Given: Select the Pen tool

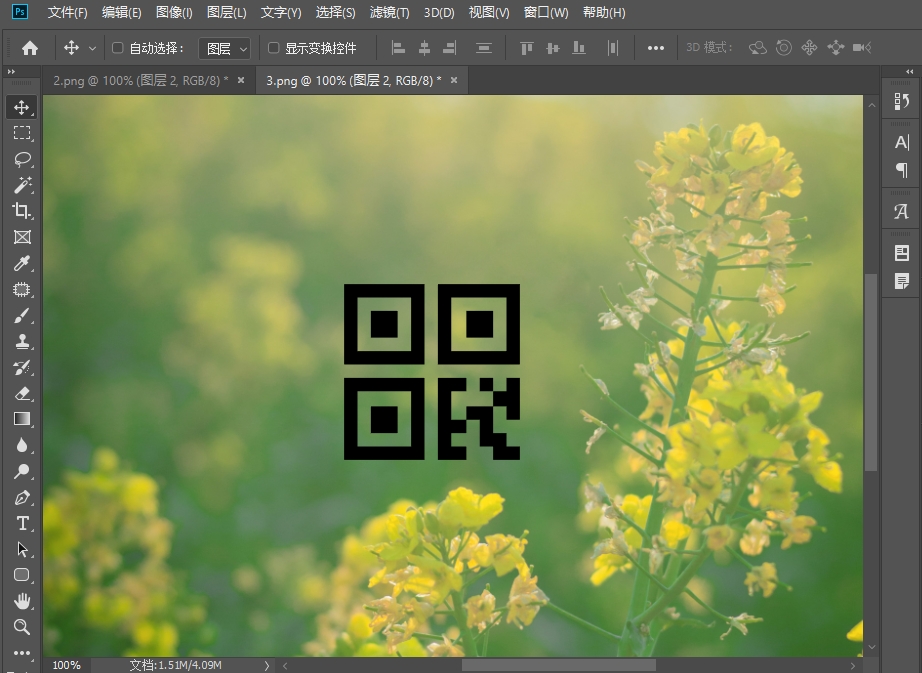Looking at the screenshot, I should tap(22, 497).
